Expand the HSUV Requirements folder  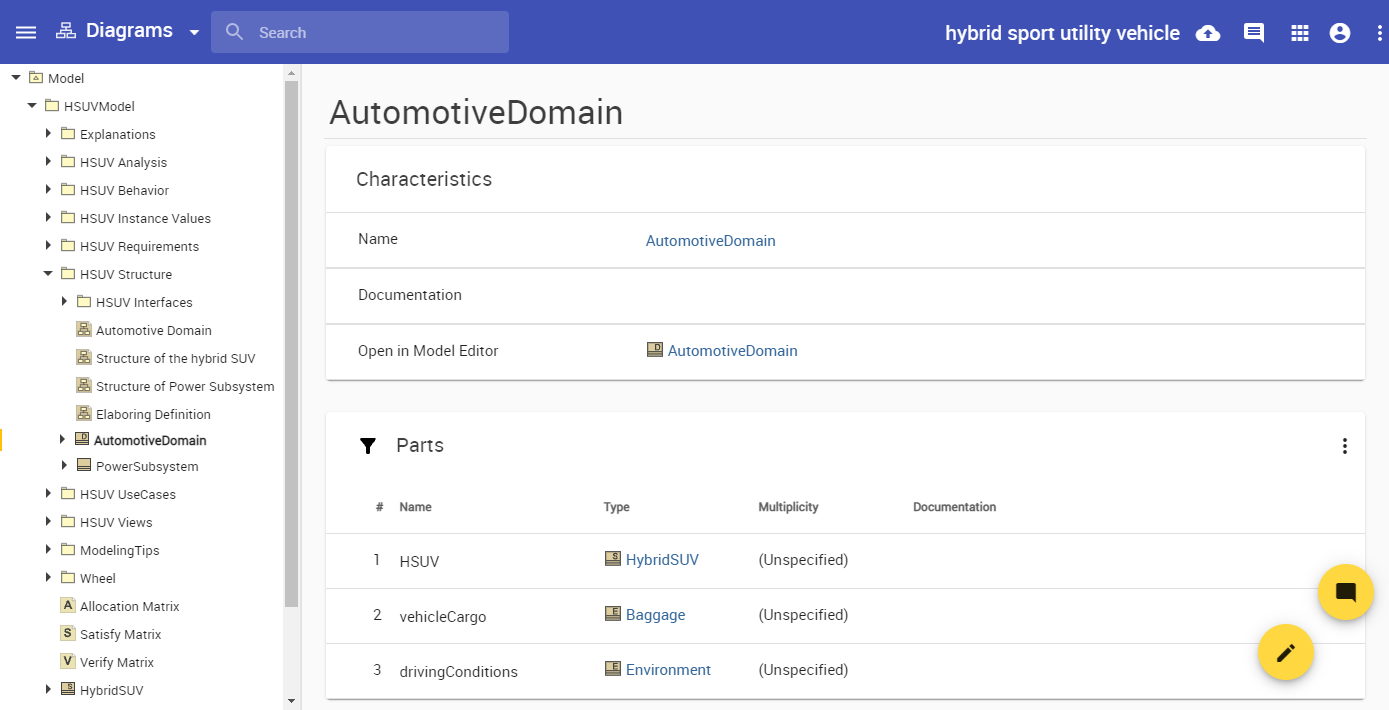pyautogui.click(x=48, y=246)
